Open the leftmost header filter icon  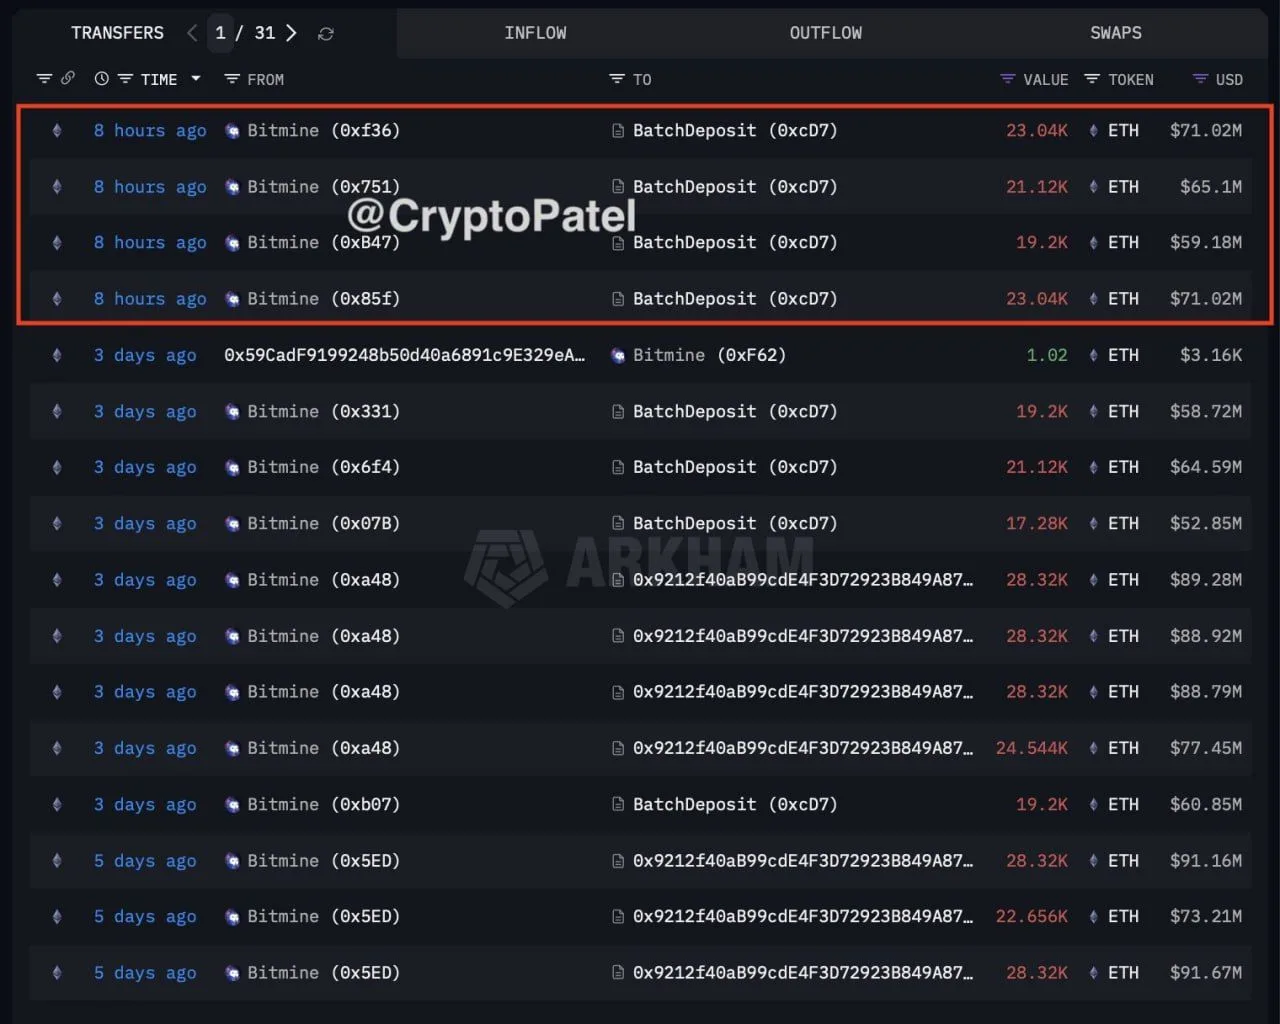click(44, 79)
